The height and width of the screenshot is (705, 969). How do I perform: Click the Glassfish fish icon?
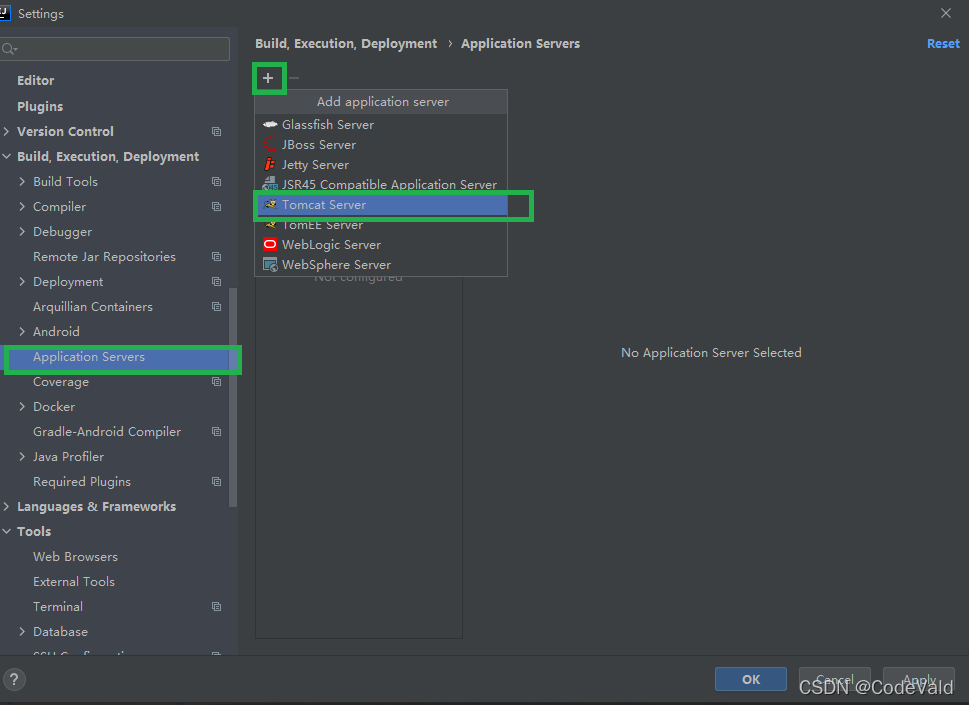click(270, 124)
